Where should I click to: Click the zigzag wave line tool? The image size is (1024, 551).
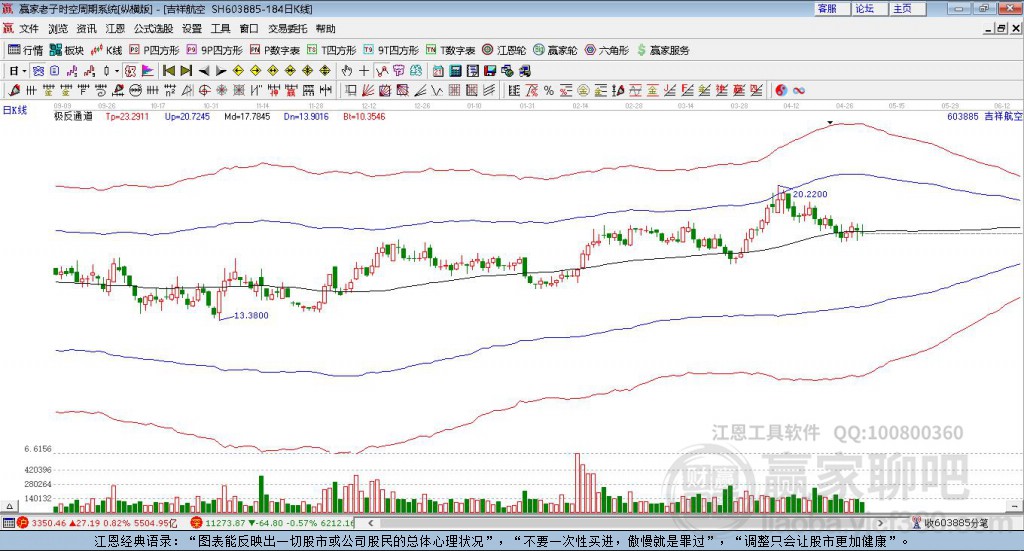pyautogui.click(x=437, y=90)
